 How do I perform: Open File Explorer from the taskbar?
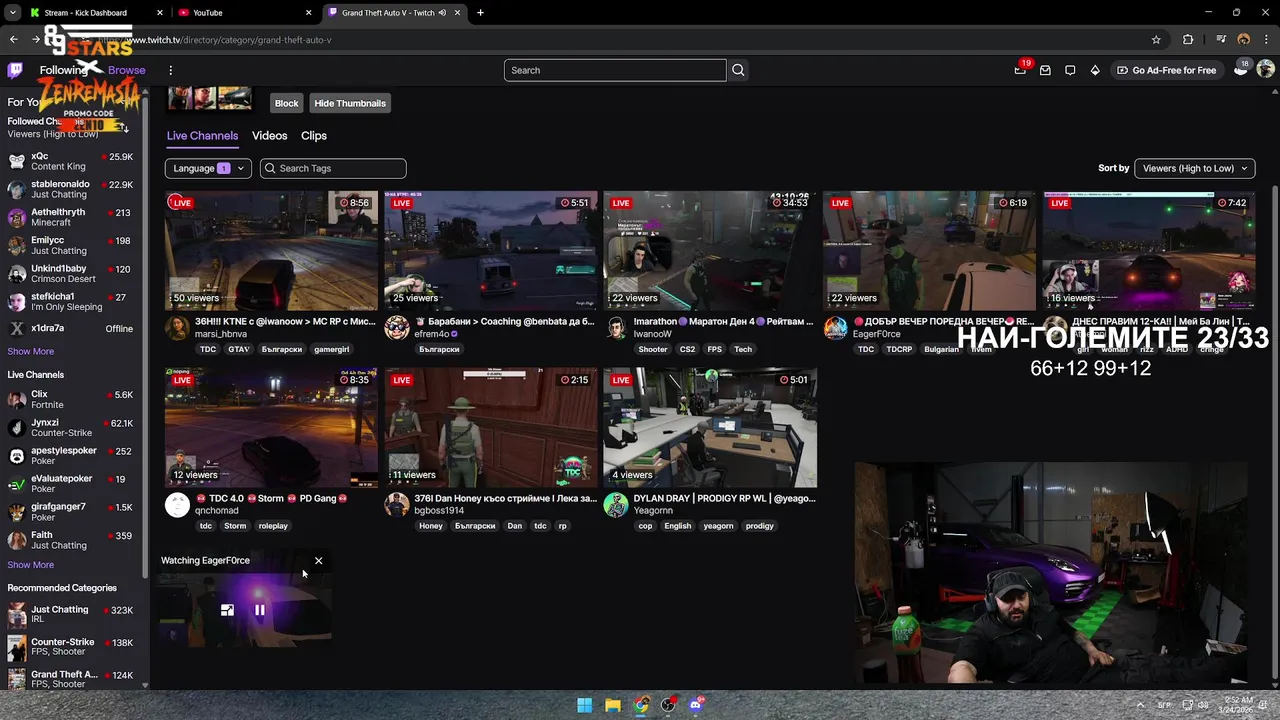point(612,705)
